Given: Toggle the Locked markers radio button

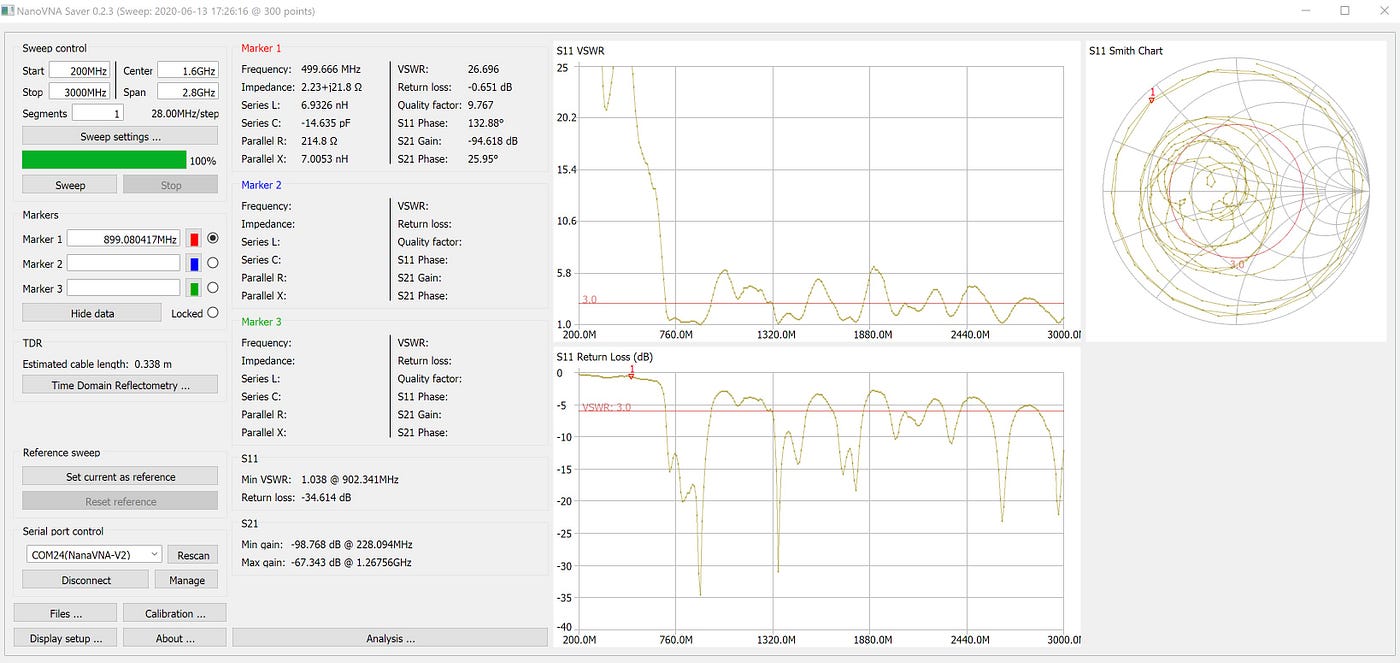Looking at the screenshot, I should pos(212,313).
